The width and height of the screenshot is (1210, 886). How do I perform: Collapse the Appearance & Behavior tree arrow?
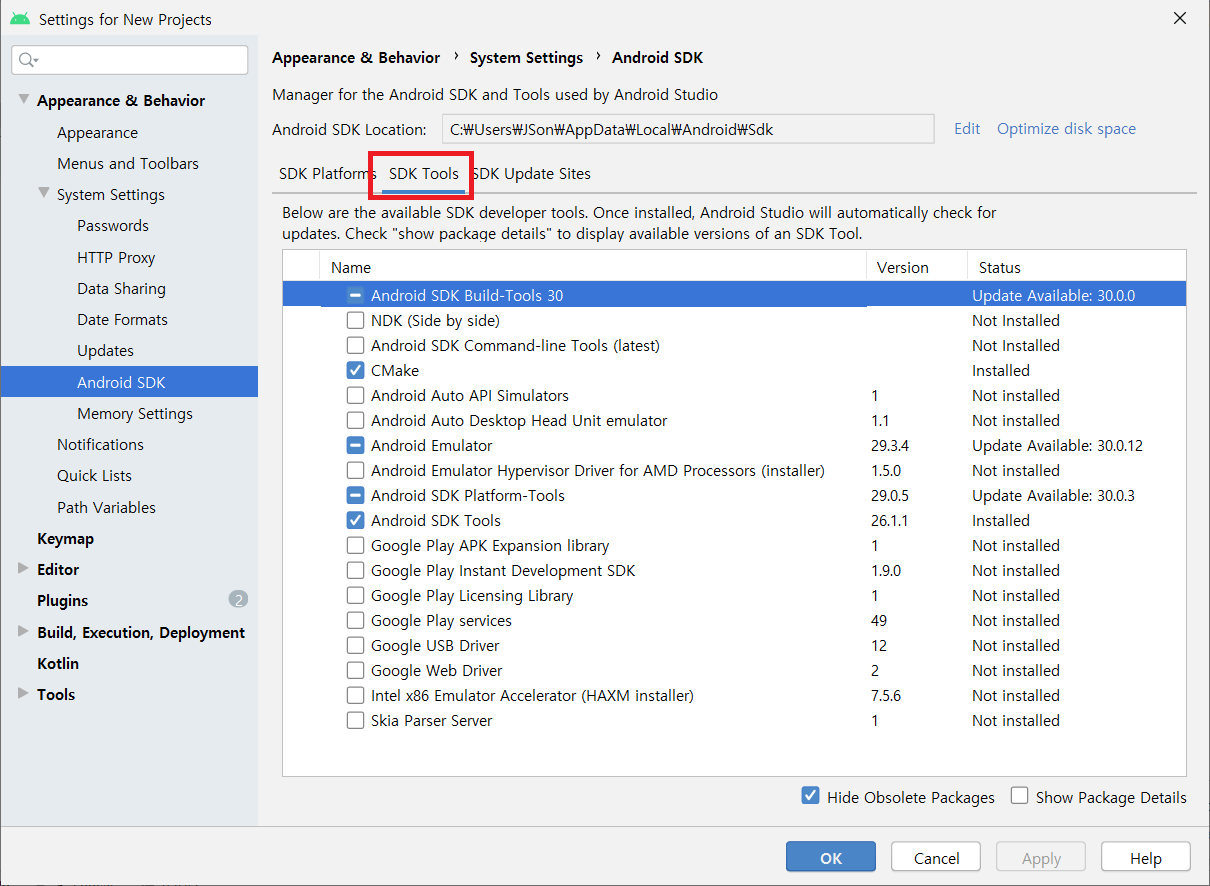pos(23,100)
